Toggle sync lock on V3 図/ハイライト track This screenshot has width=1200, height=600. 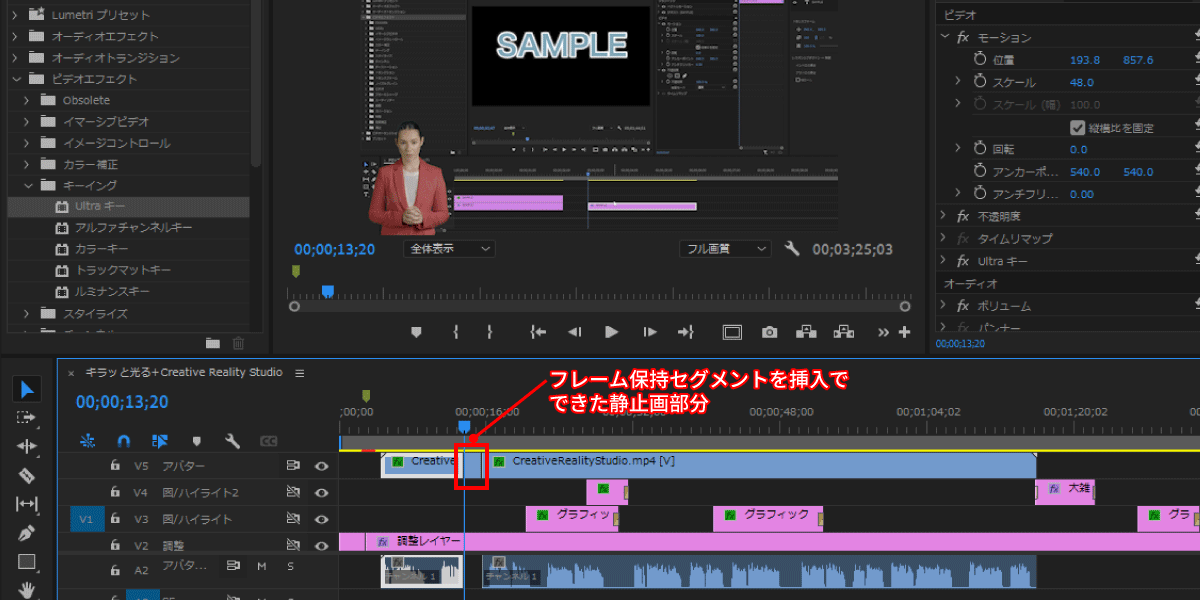tap(294, 520)
